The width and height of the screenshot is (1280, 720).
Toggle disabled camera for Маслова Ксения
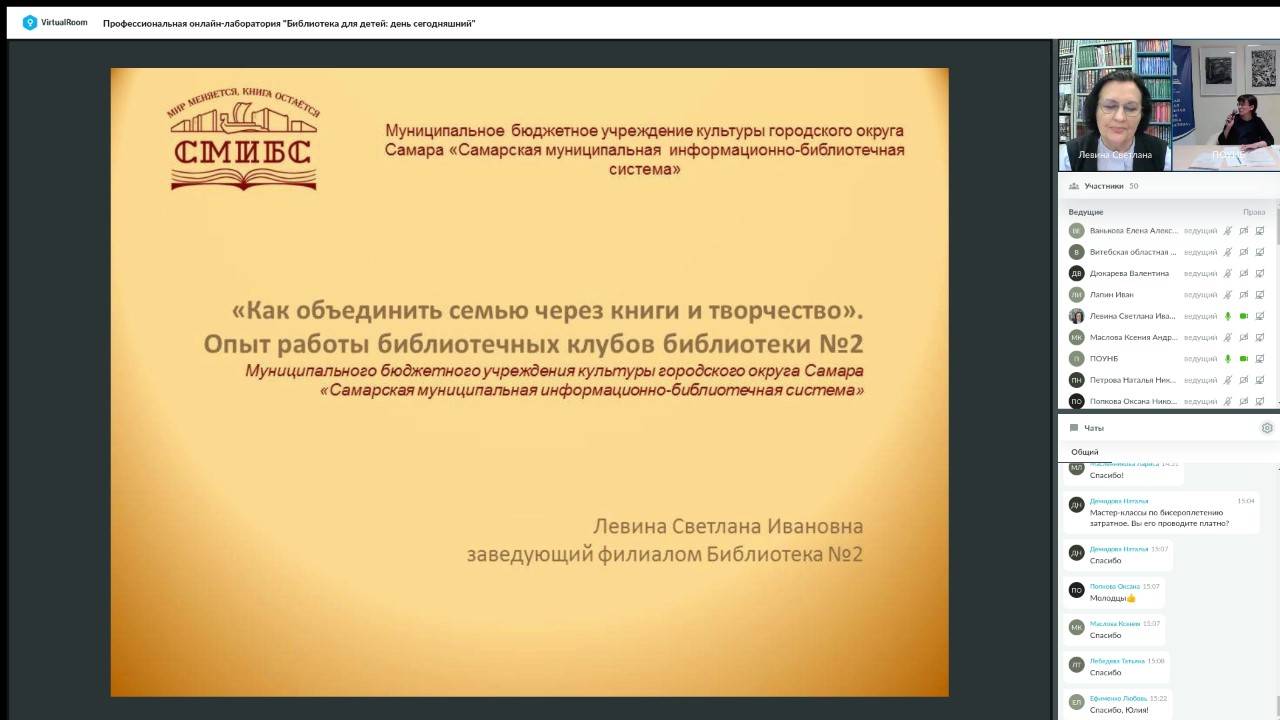(1244, 337)
